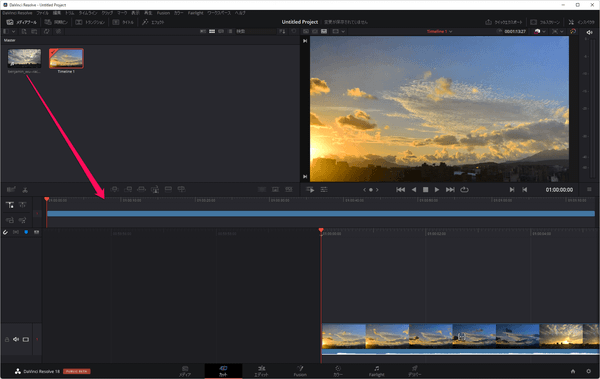600x379 pixels.
Task: Play the timeline in reverse
Action: (x=414, y=190)
